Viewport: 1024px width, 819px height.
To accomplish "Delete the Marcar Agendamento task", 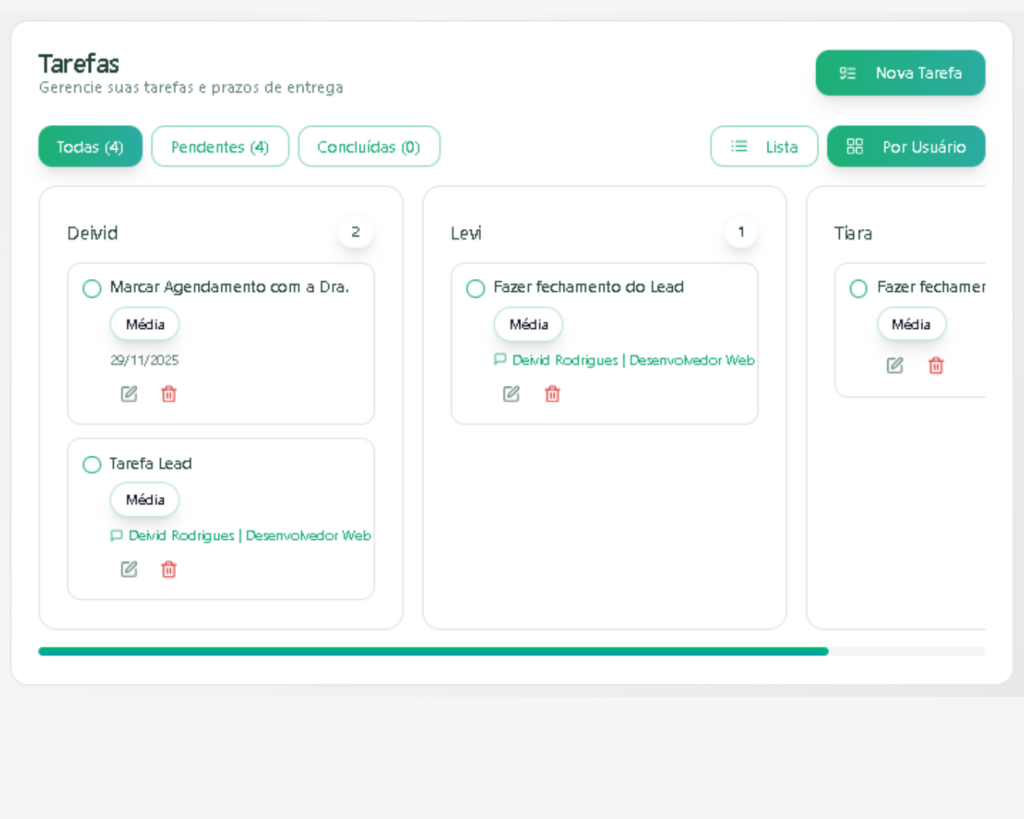I will coord(169,394).
